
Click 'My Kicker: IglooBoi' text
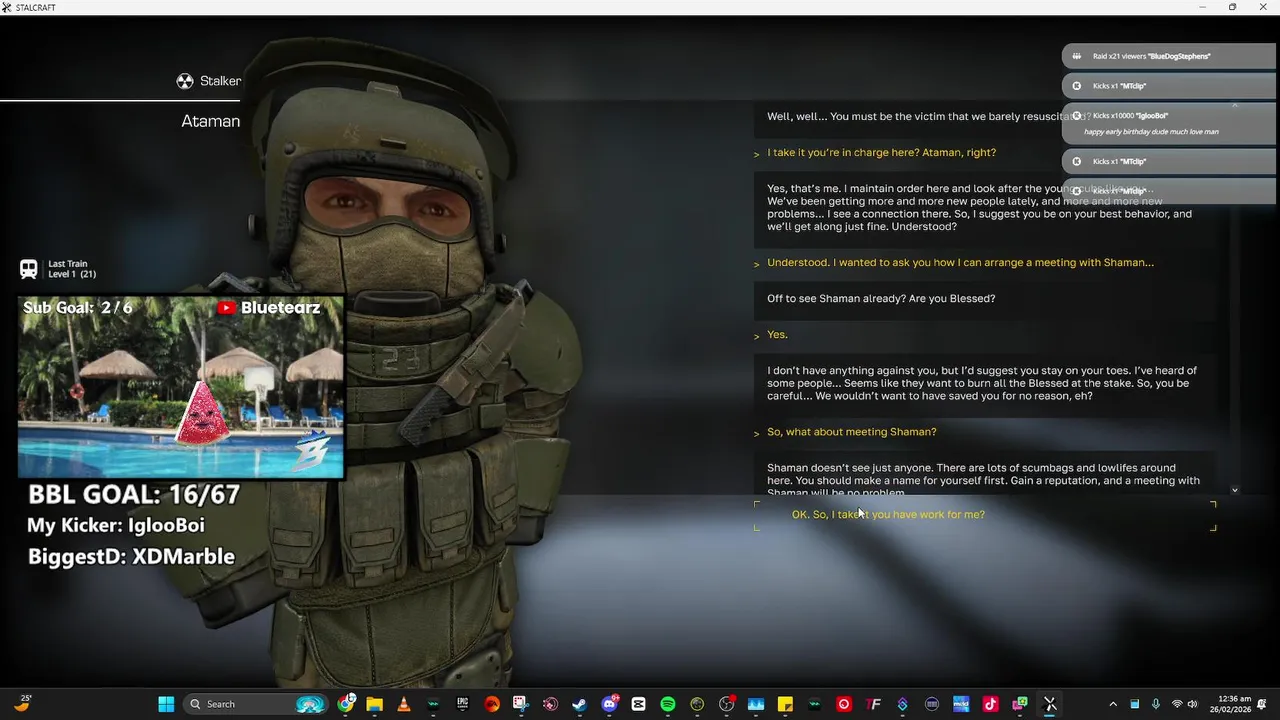click(116, 525)
